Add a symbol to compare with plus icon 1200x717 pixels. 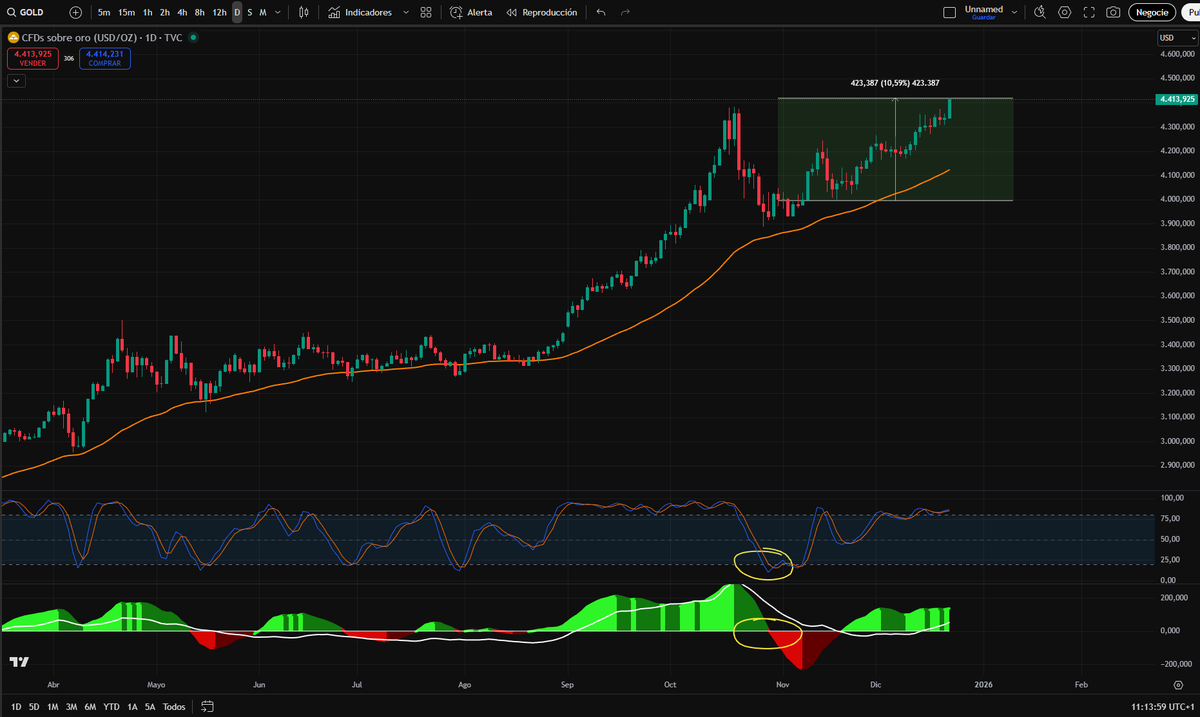tap(76, 12)
